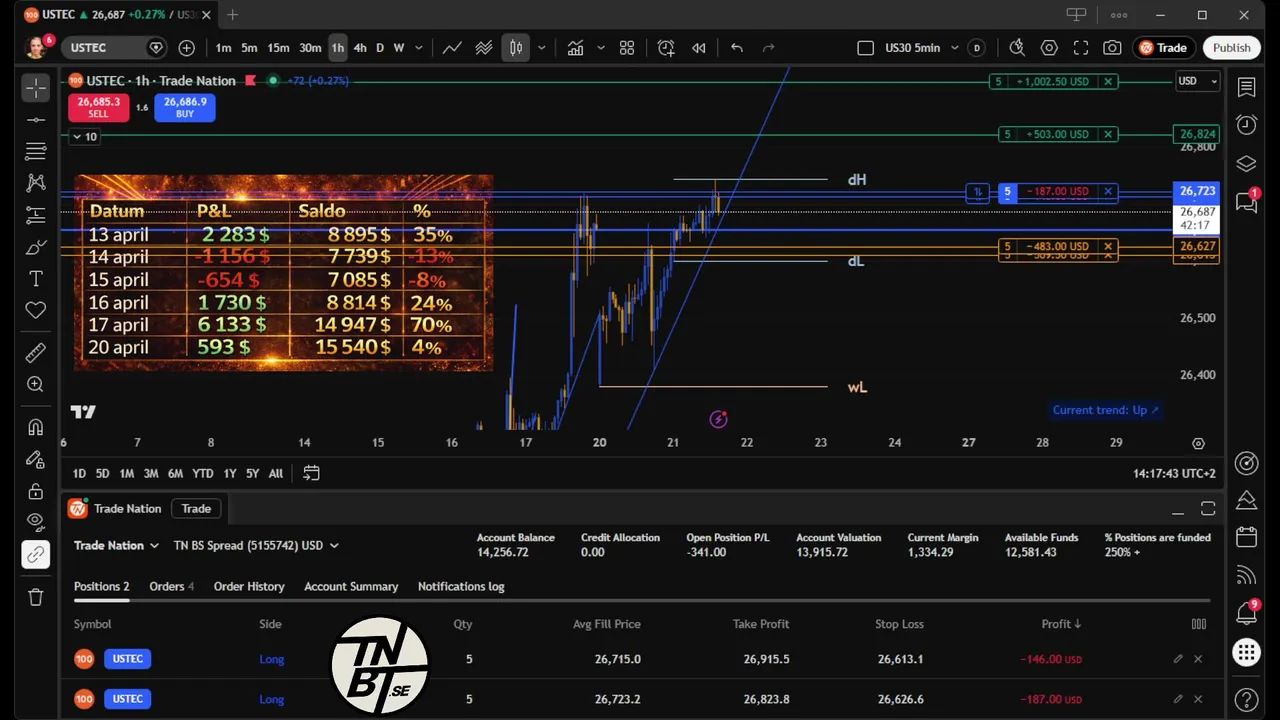This screenshot has width=1280, height=720.
Task: Switch to the 4h timeframe
Action: [x=360, y=48]
